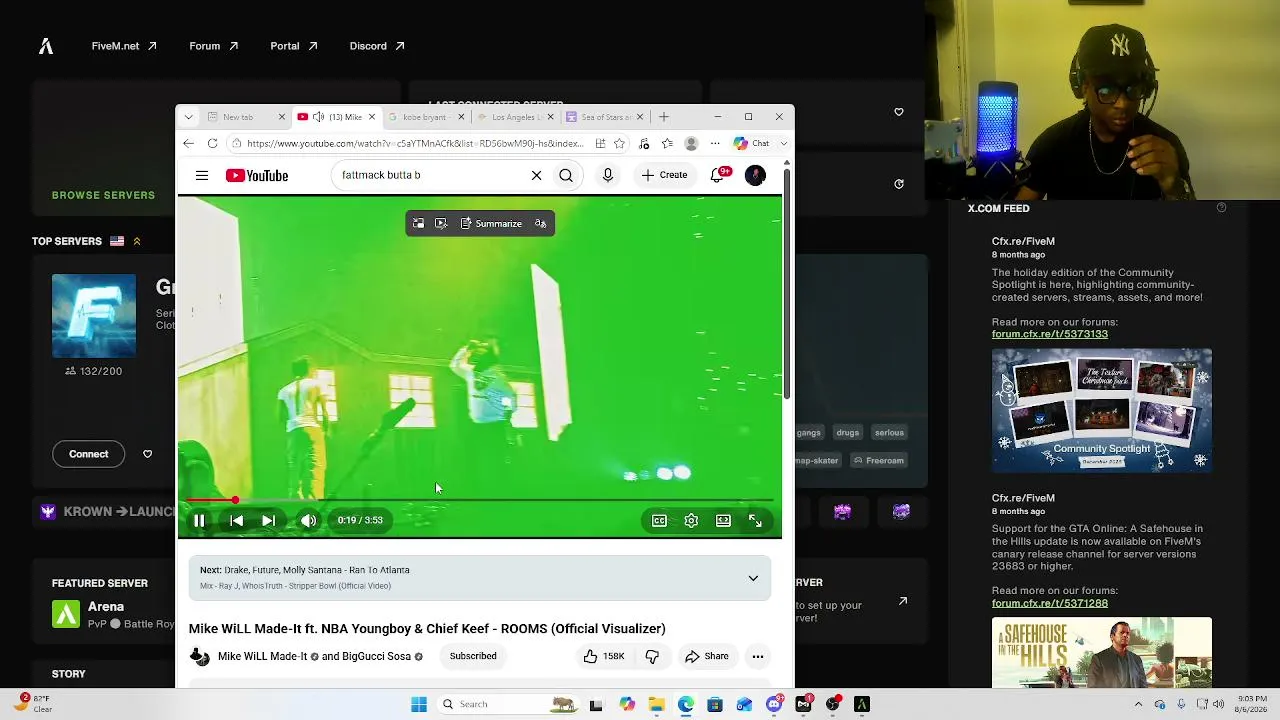Collapse the TOP SERVERS region chevron

click(137, 241)
